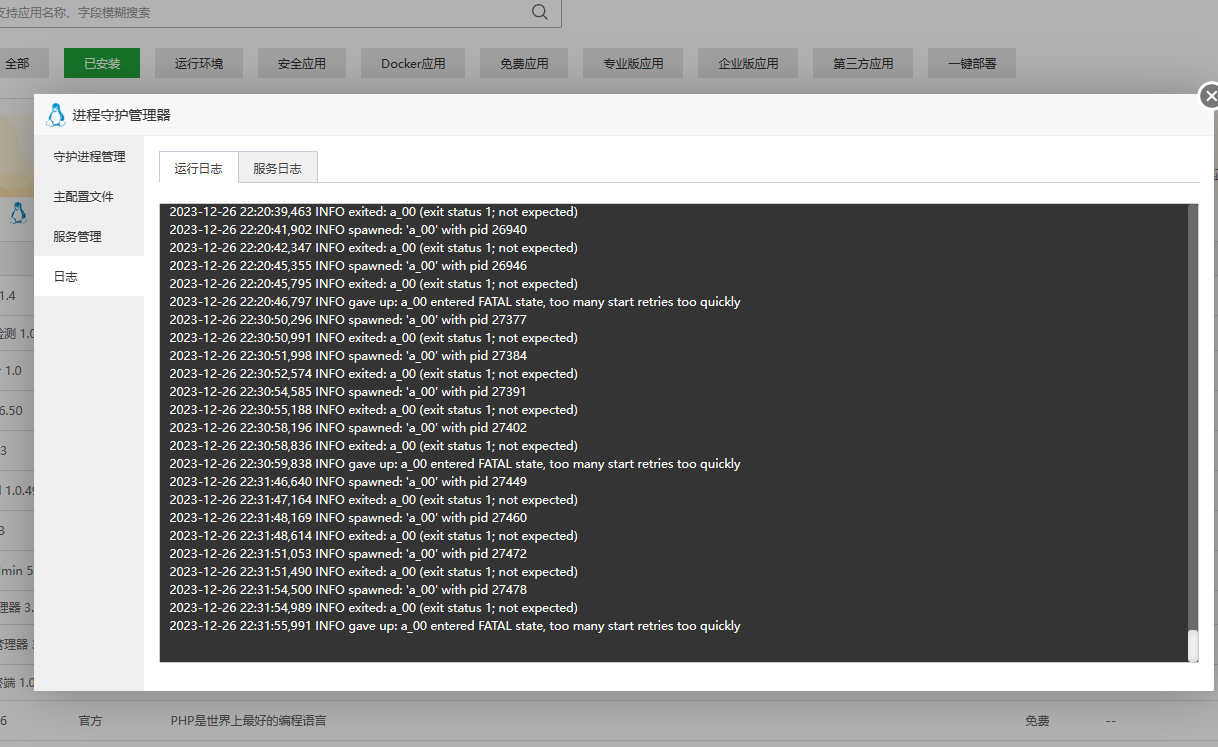Switch to the 运行日志 tab
Viewport: 1218px width, 747px height.
(198, 168)
